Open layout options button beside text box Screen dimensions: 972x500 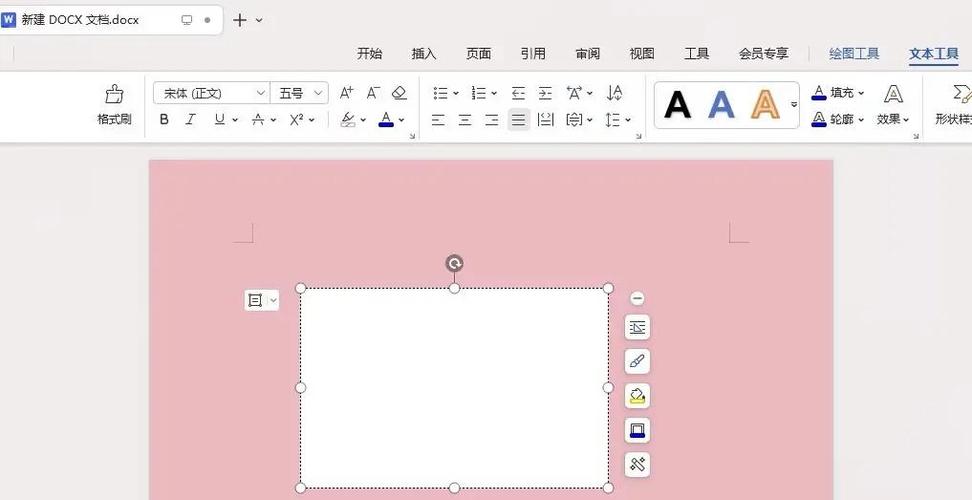tap(262, 300)
